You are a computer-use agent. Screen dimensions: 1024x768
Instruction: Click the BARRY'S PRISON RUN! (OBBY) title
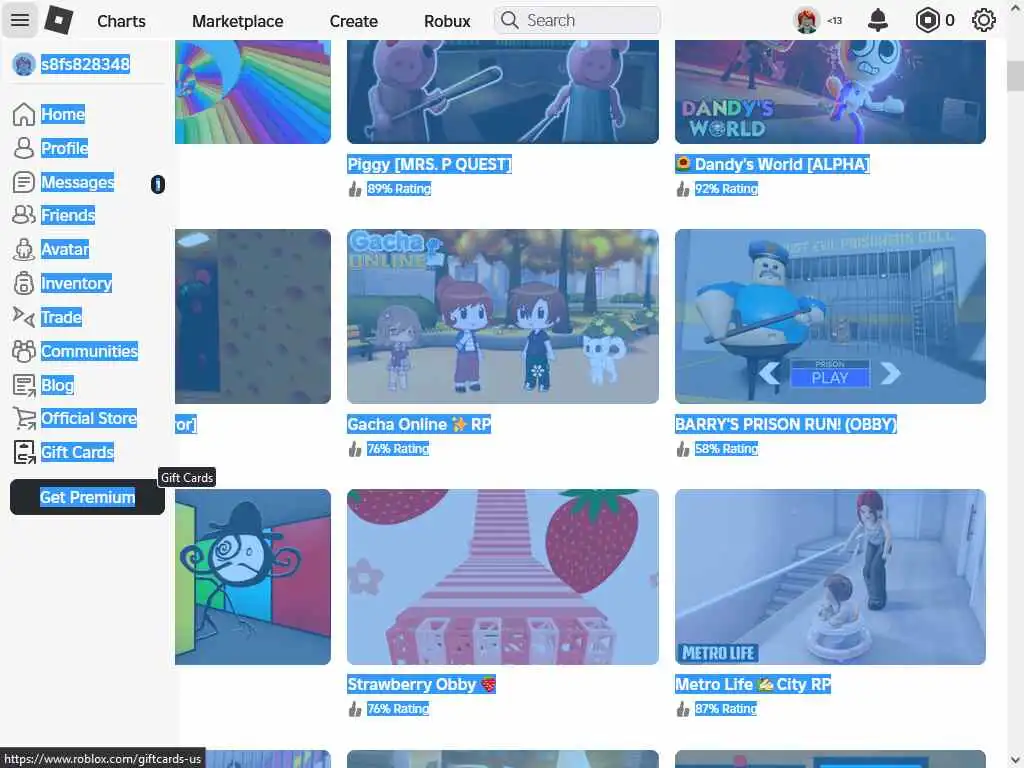[x=786, y=424]
